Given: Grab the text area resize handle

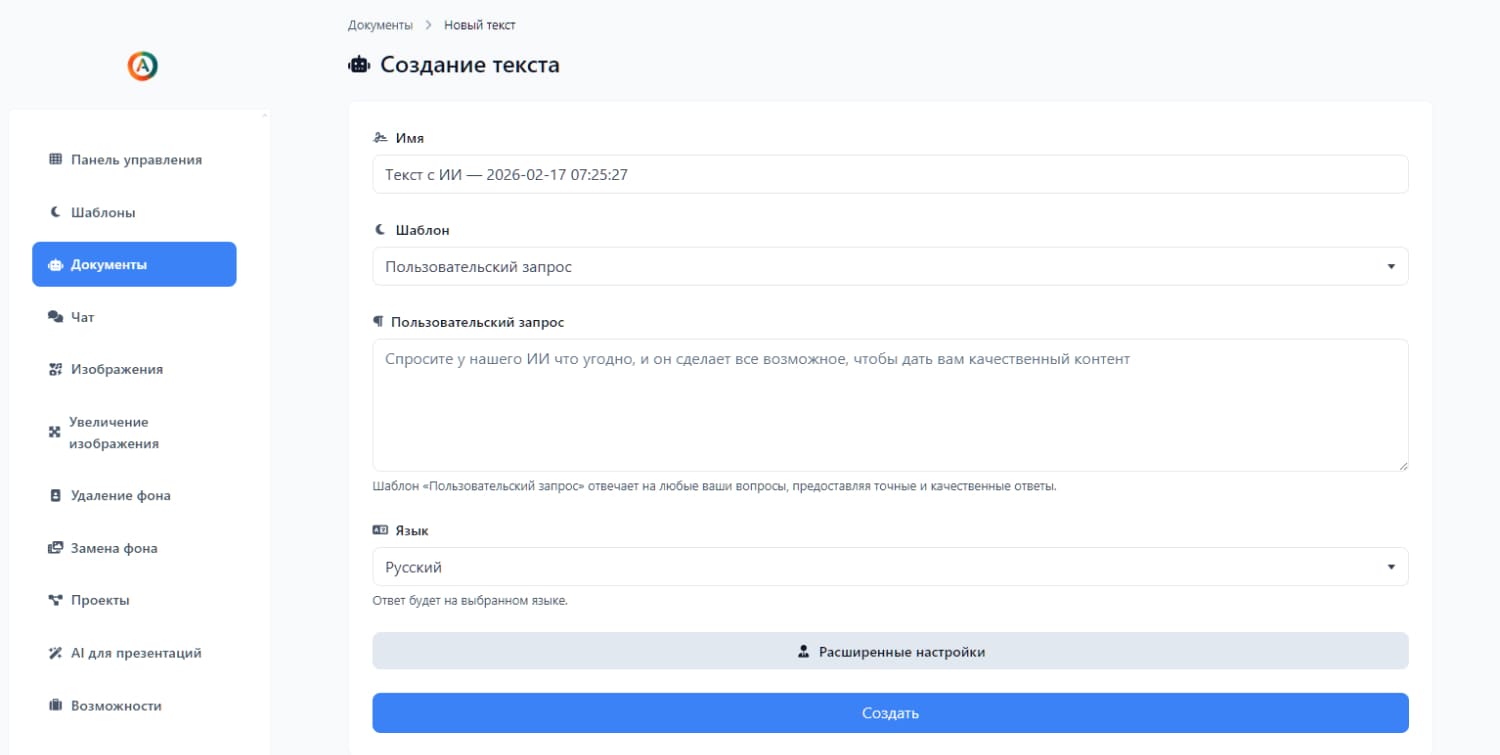Looking at the screenshot, I should [x=1403, y=465].
